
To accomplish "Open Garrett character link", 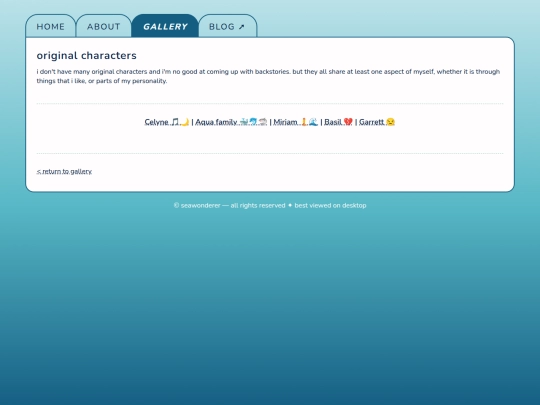I will (x=377, y=122).
